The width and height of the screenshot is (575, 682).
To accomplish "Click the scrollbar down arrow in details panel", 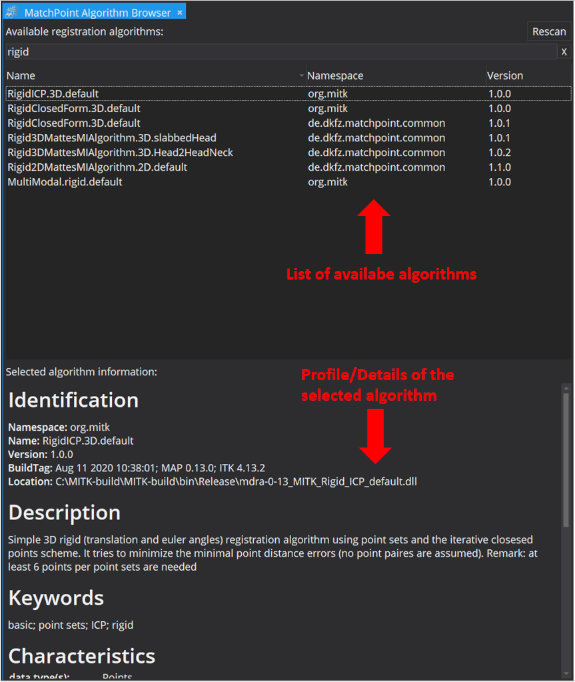I will [566, 673].
